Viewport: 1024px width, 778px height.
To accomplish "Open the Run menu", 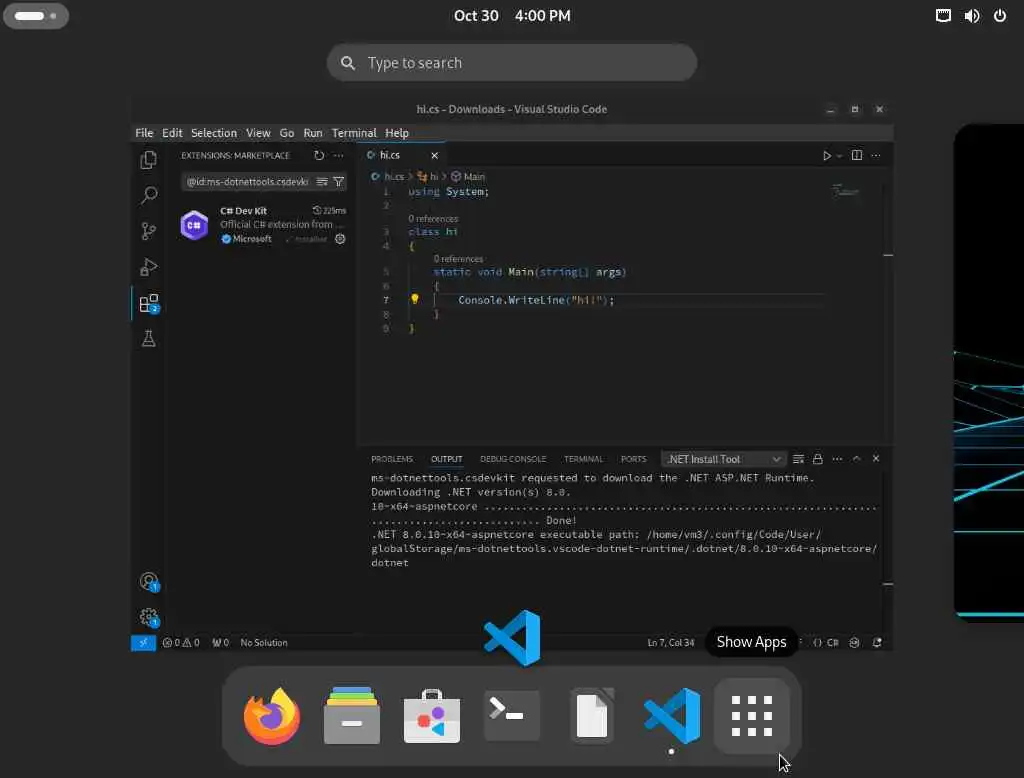I will pyautogui.click(x=313, y=133).
